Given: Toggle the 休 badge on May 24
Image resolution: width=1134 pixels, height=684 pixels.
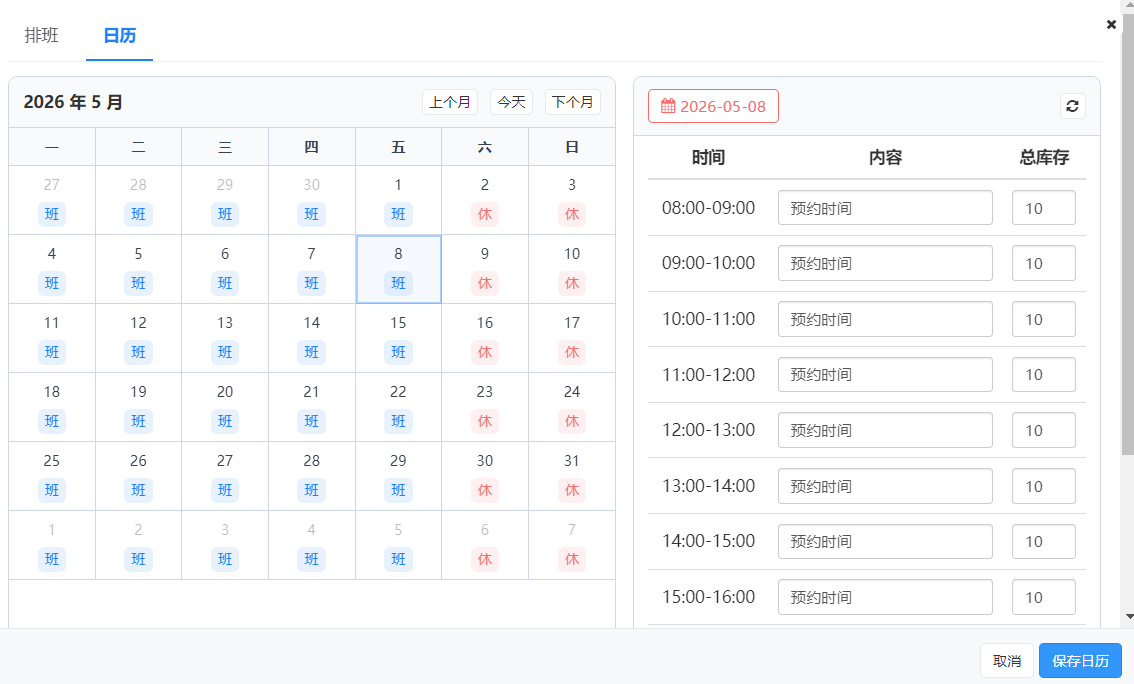Looking at the screenshot, I should pos(572,422).
